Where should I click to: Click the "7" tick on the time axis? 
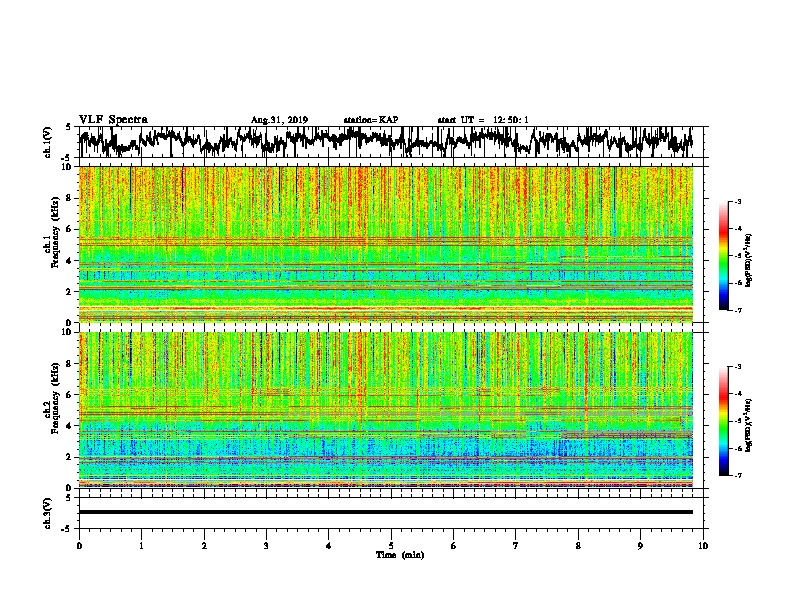pos(516,546)
